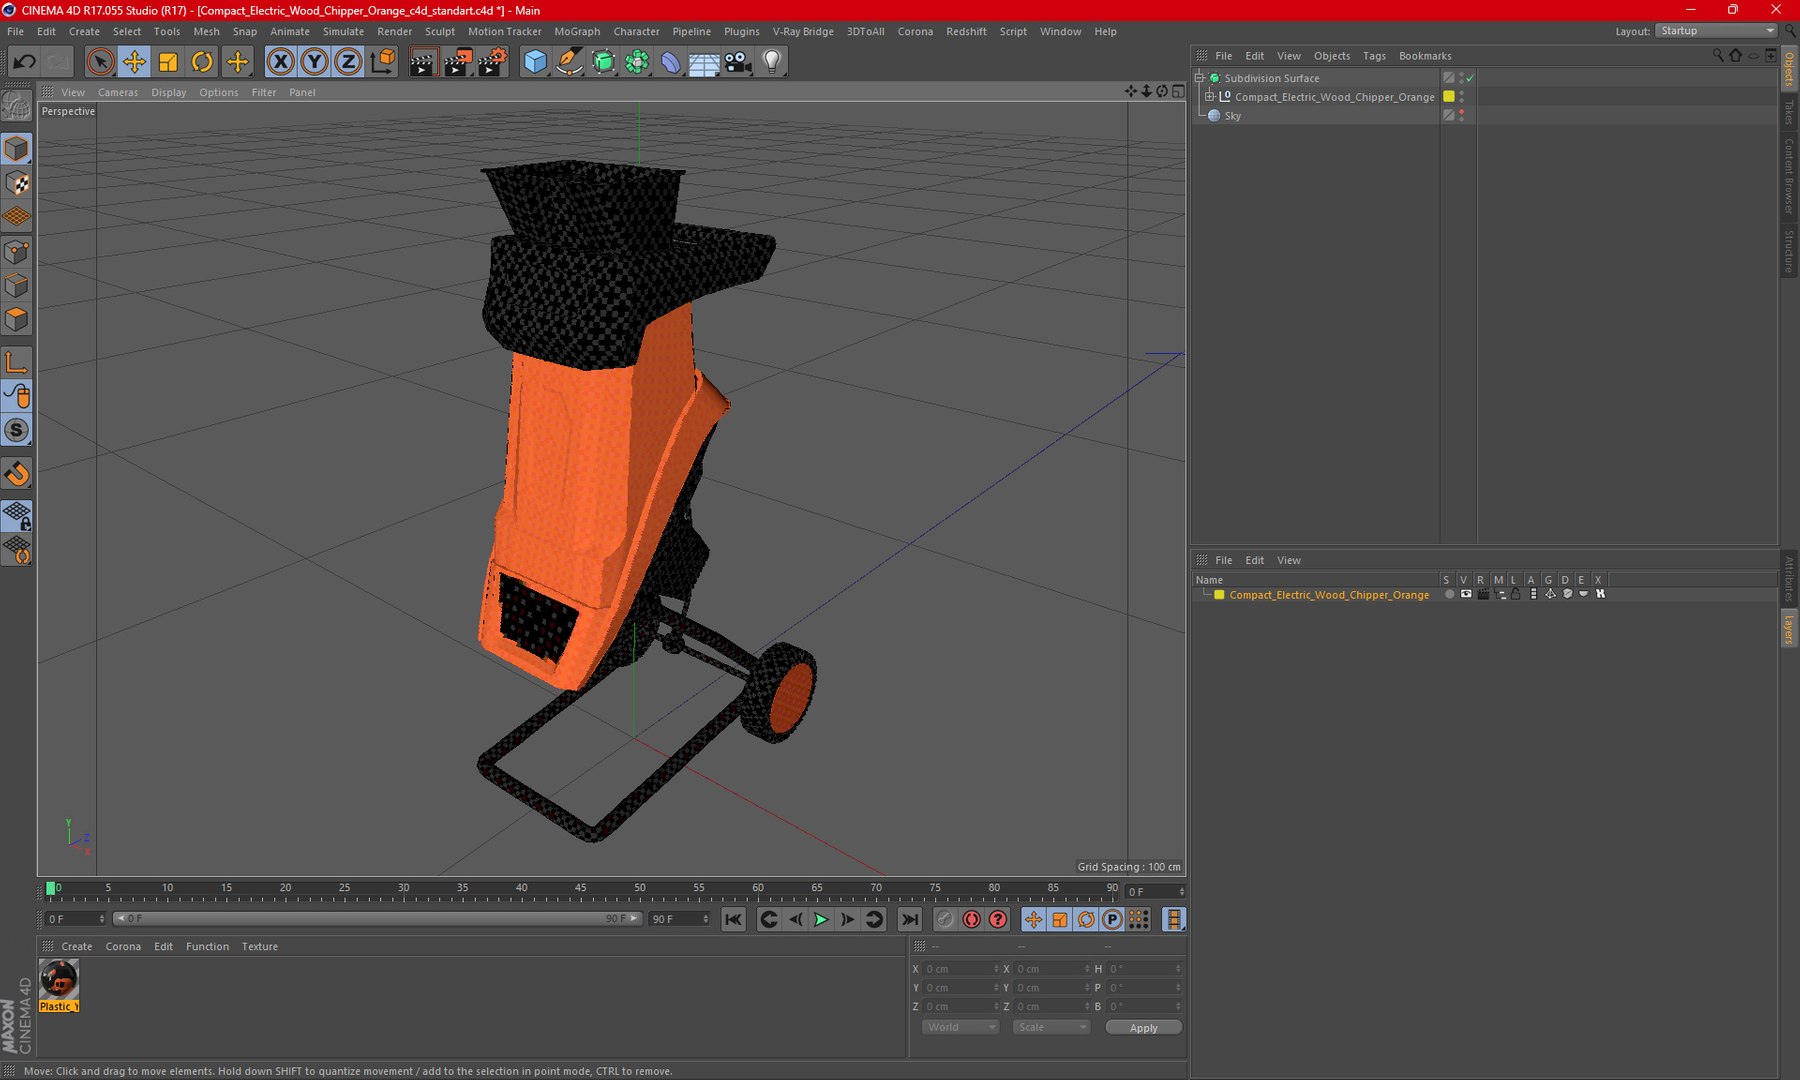Activate the Rotate tool icon
Image resolution: width=1800 pixels, height=1080 pixels.
(202, 62)
